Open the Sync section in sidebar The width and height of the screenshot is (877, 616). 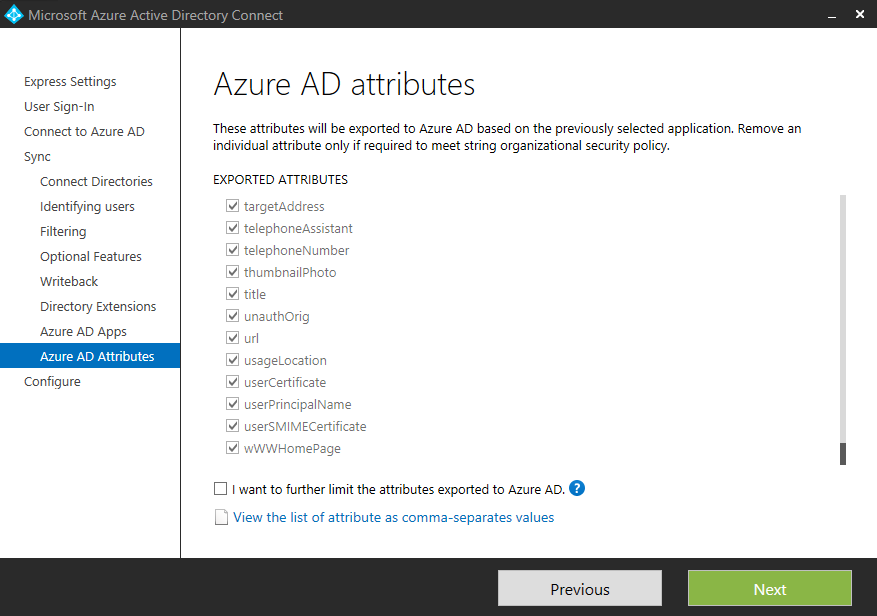37,157
